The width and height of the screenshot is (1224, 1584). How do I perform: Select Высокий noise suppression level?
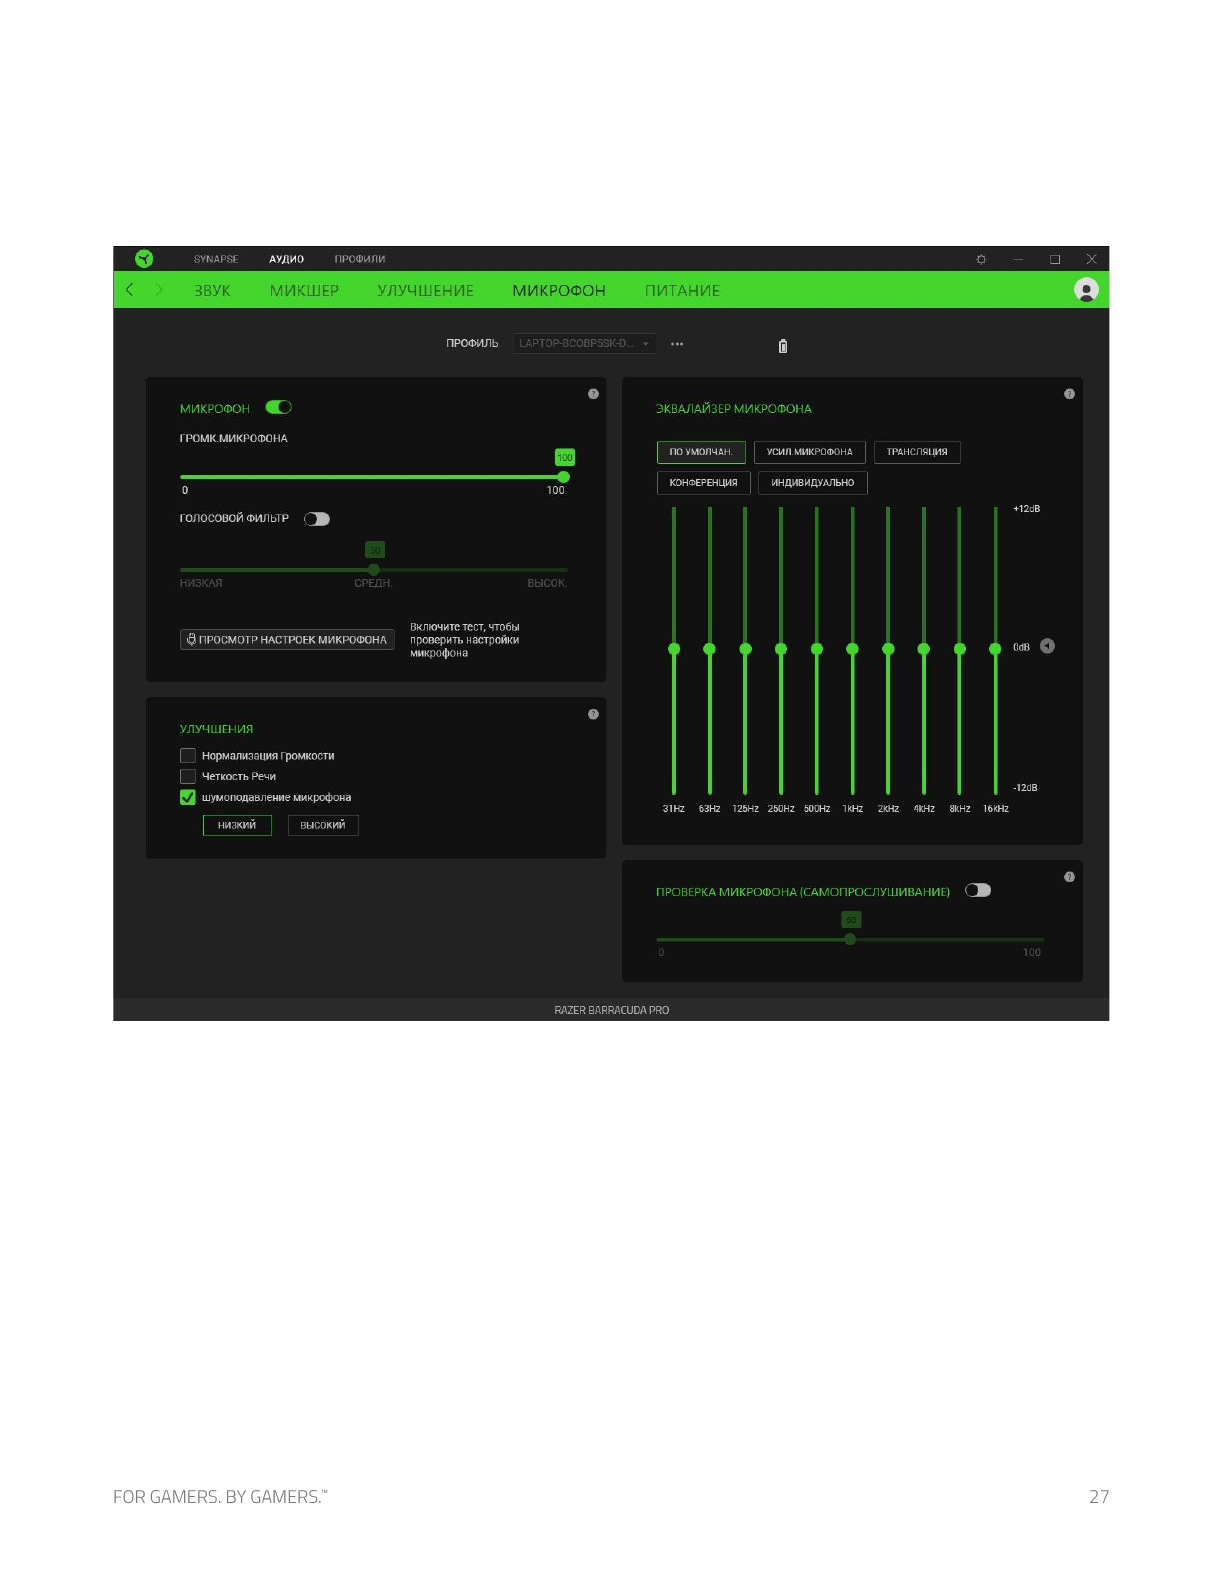(x=323, y=825)
